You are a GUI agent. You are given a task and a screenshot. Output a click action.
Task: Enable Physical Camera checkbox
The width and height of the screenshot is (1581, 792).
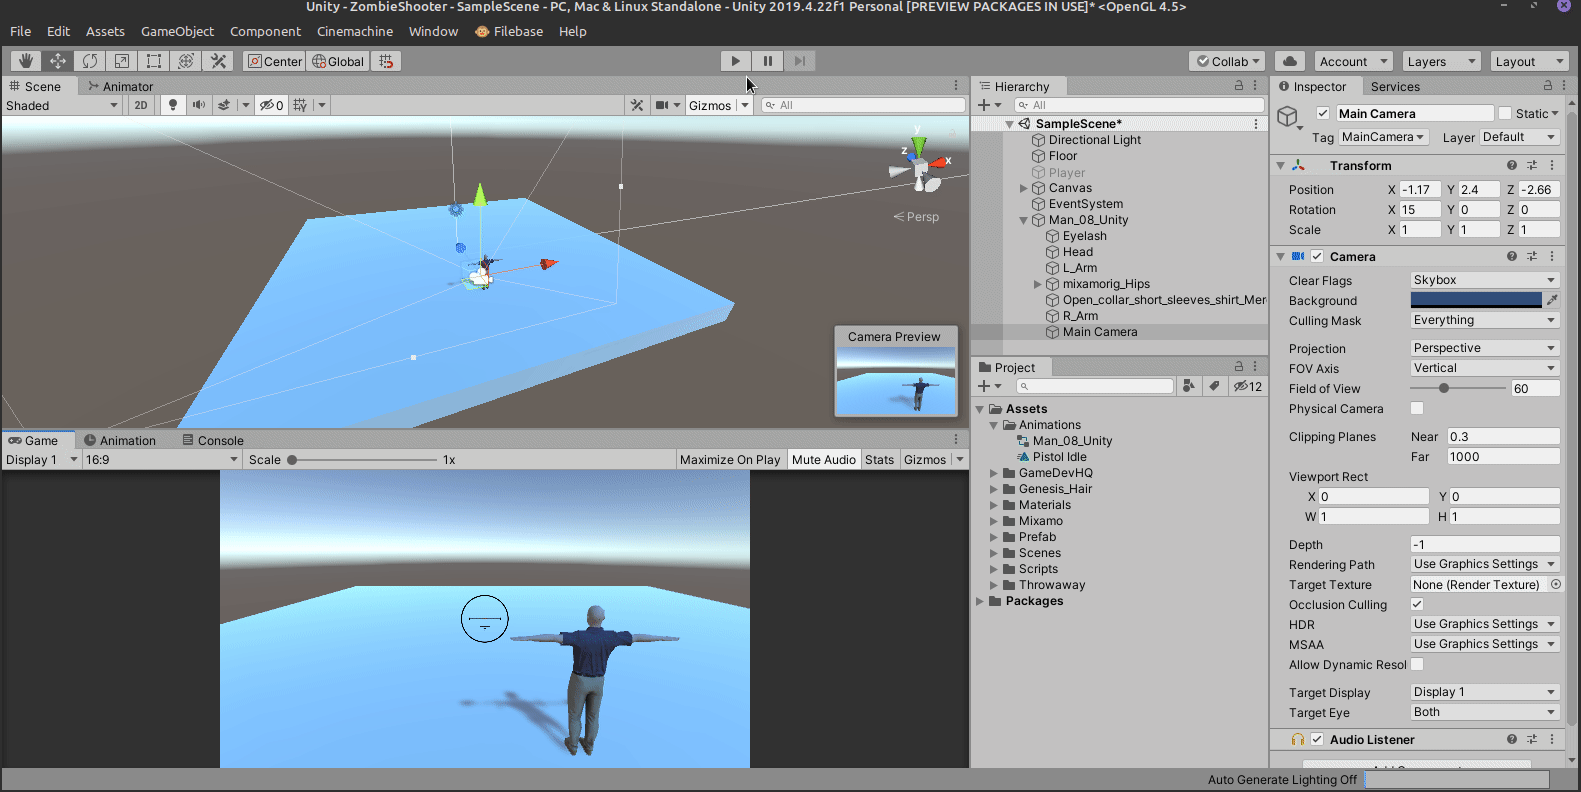pos(1417,408)
